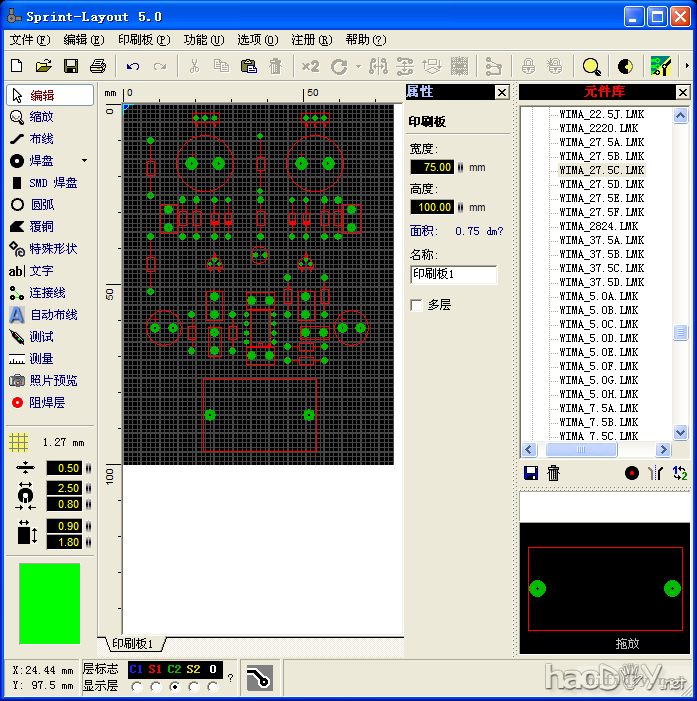Image resolution: width=697 pixels, height=701 pixels.
Task: Click the yellow grid size icon
Action: point(18,442)
